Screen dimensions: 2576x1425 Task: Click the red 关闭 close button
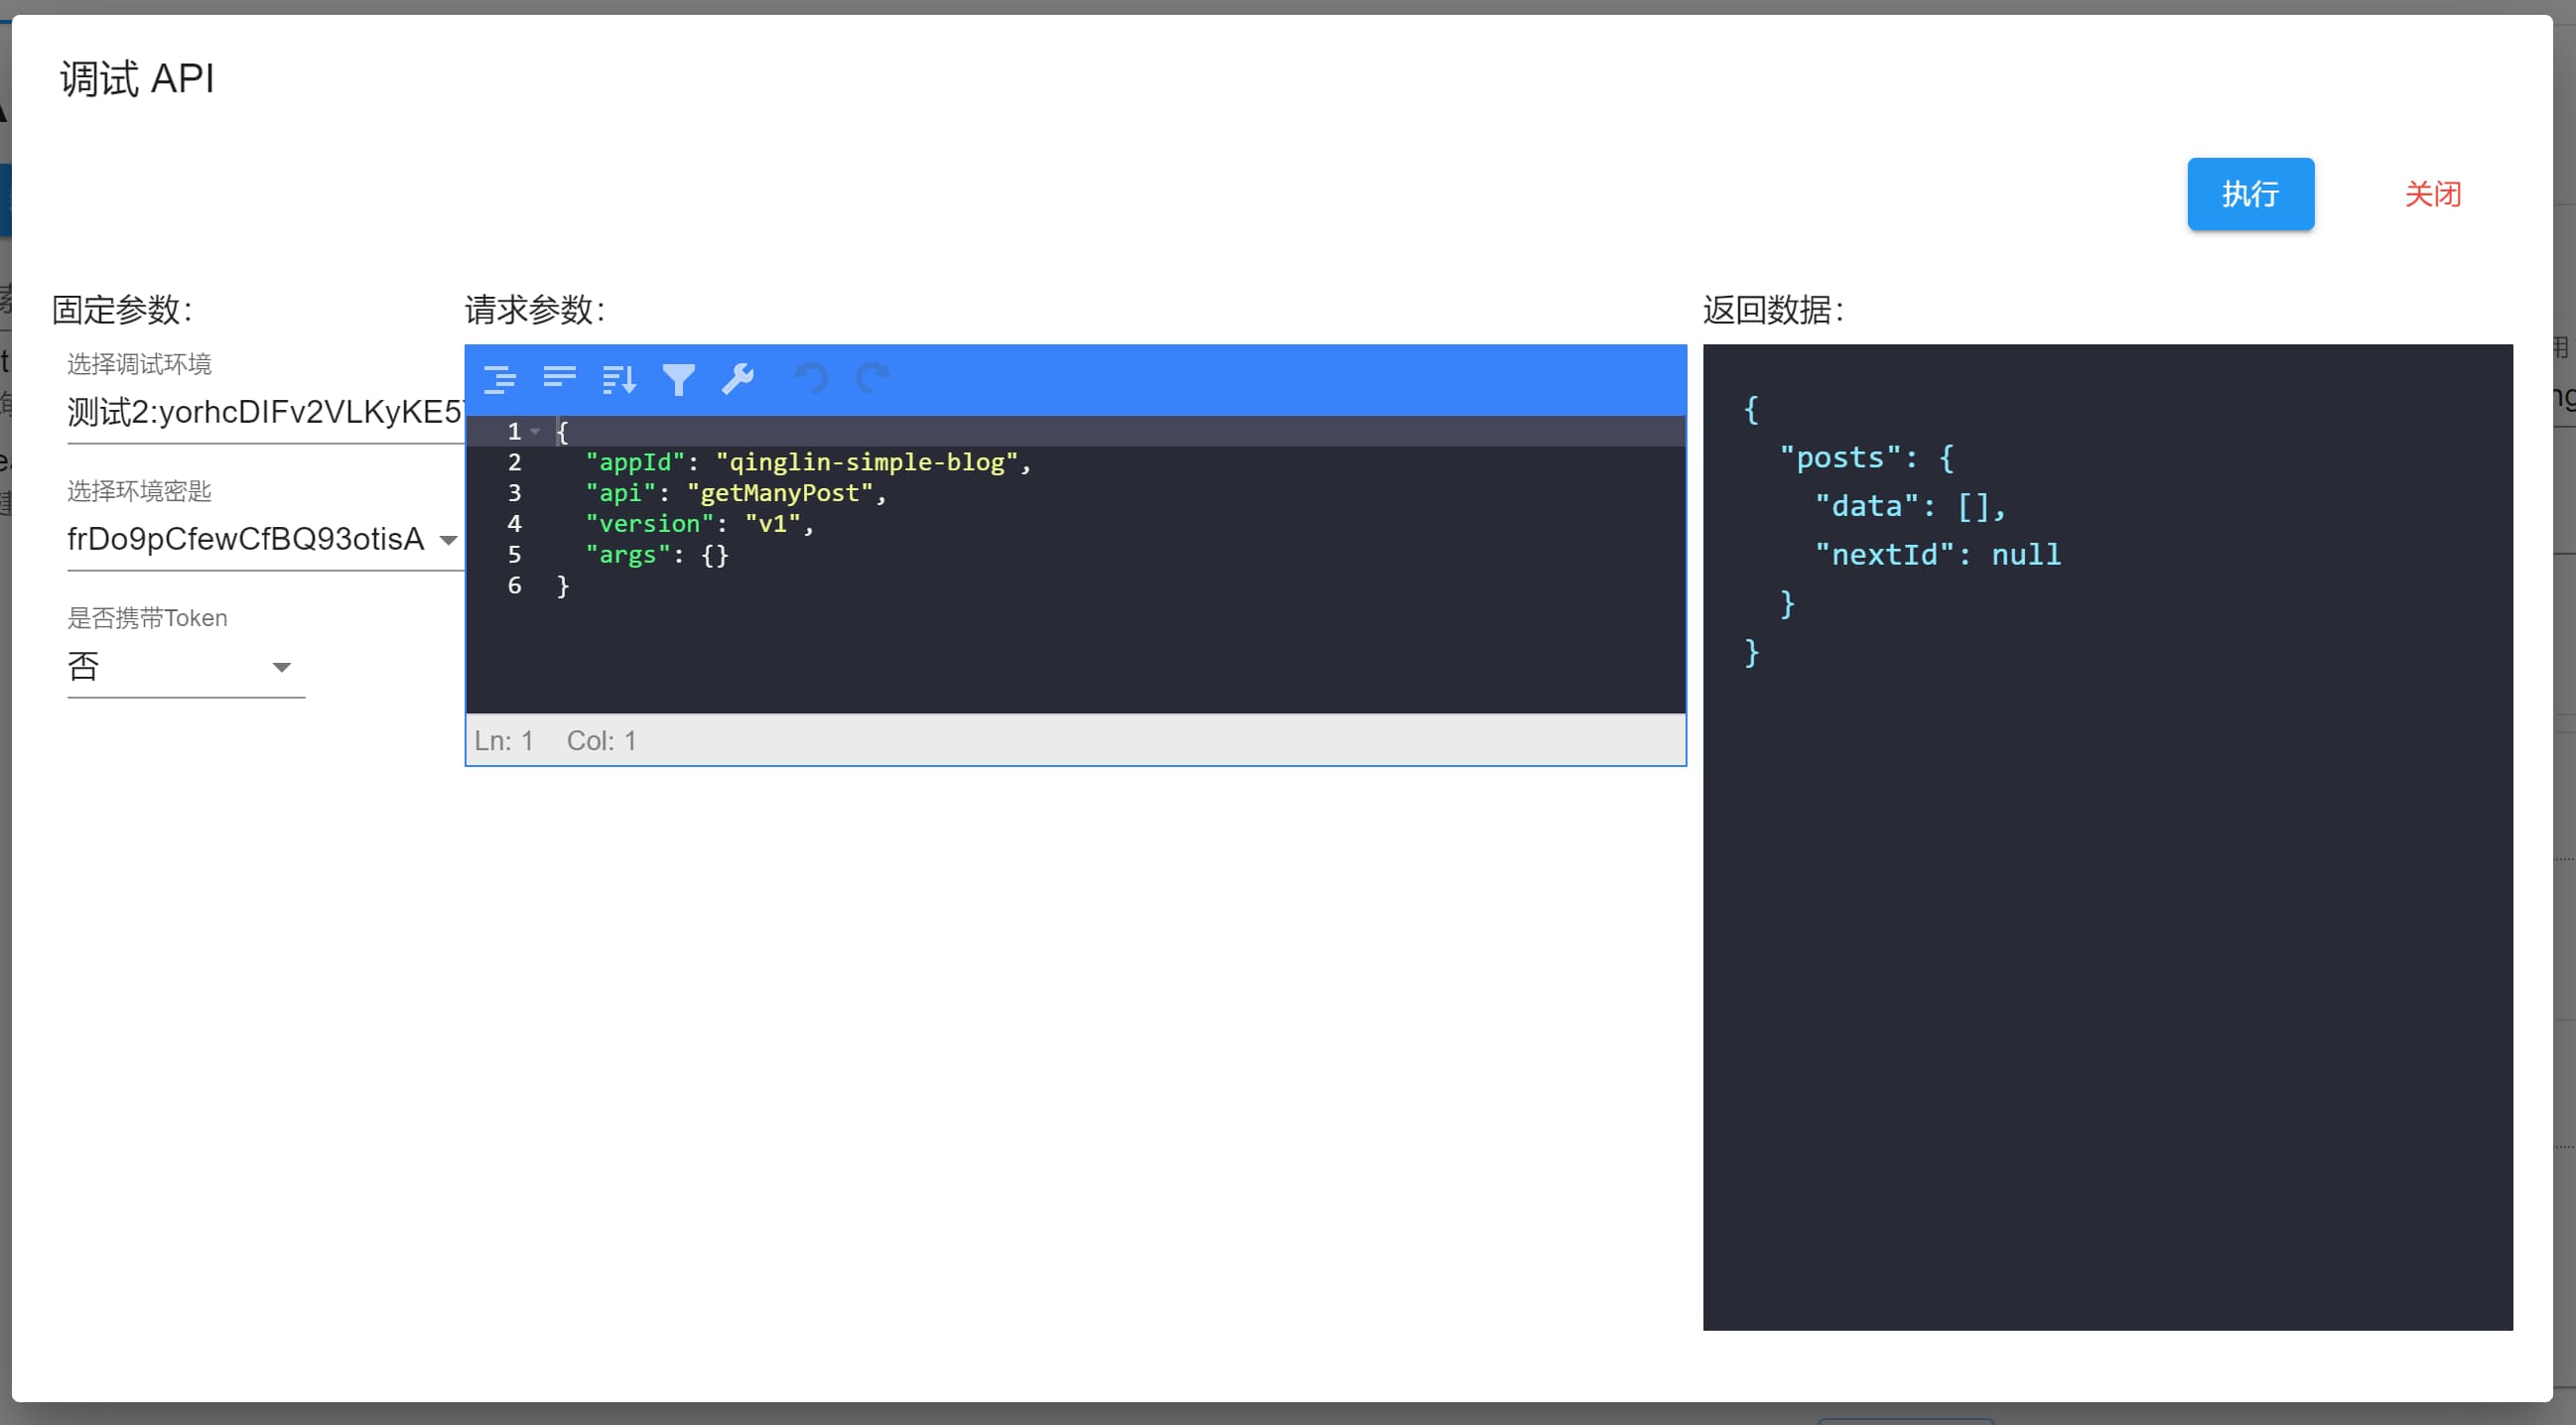pyautogui.click(x=2432, y=194)
